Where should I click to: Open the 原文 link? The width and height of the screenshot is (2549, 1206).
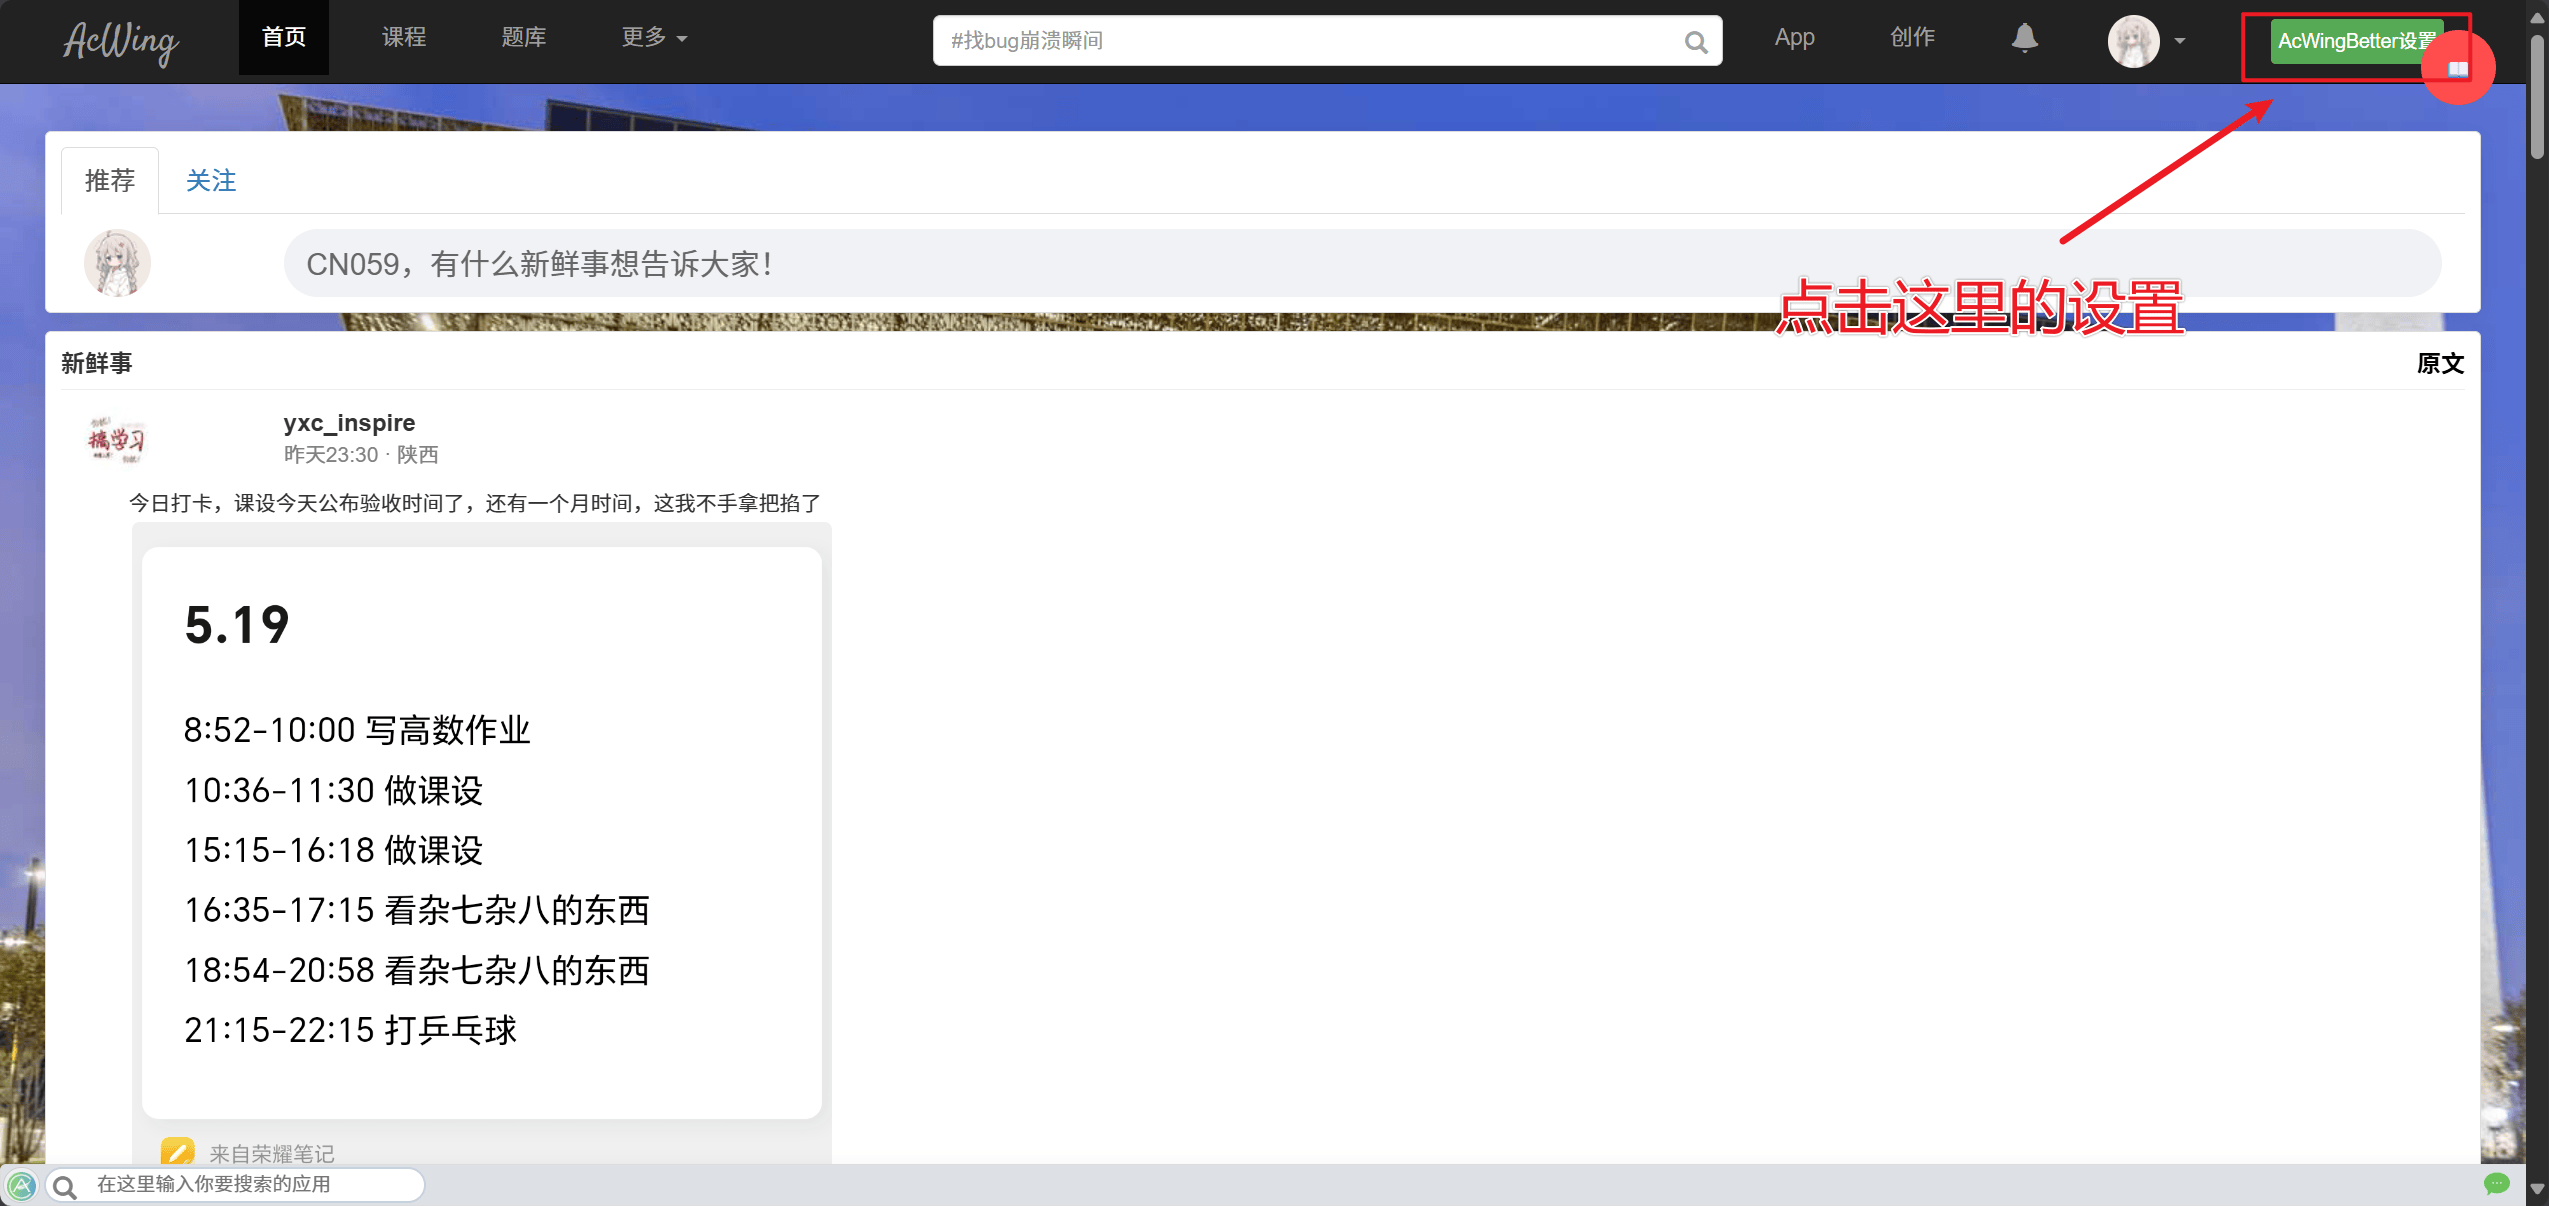pos(2439,363)
